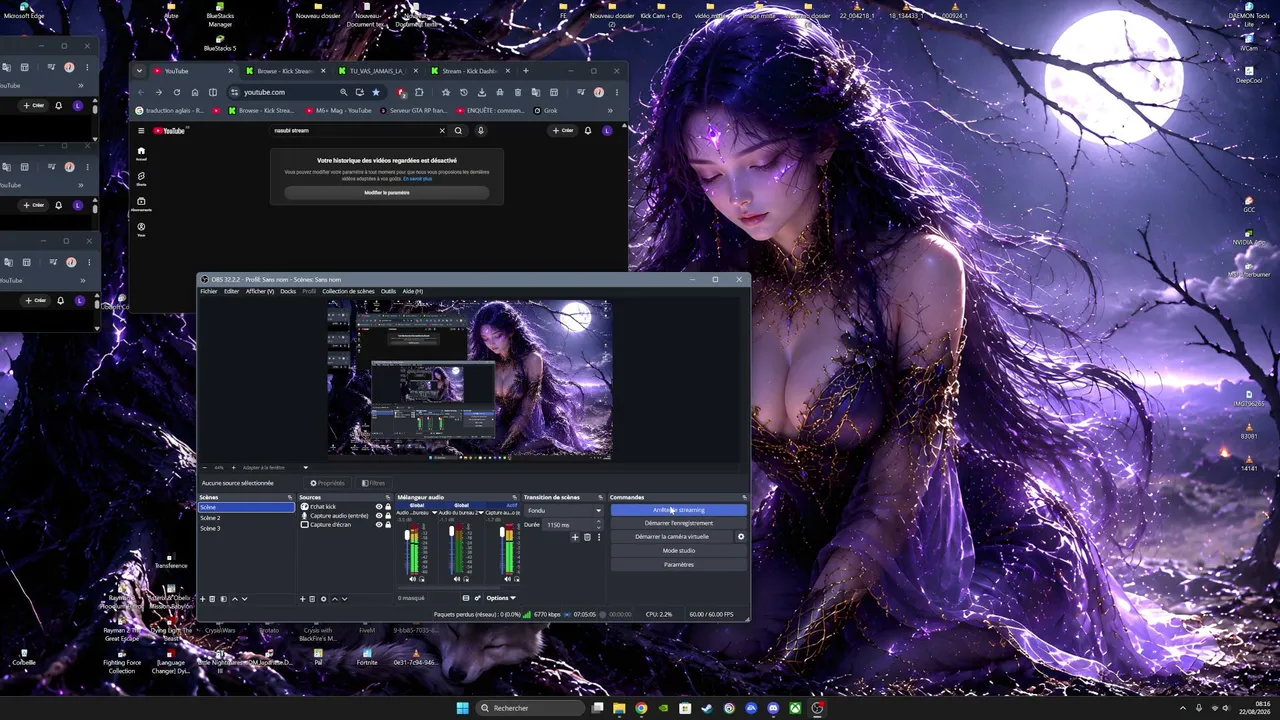
Task: Open Chrome history clock icon in toolbar
Action: pyautogui.click(x=463, y=92)
